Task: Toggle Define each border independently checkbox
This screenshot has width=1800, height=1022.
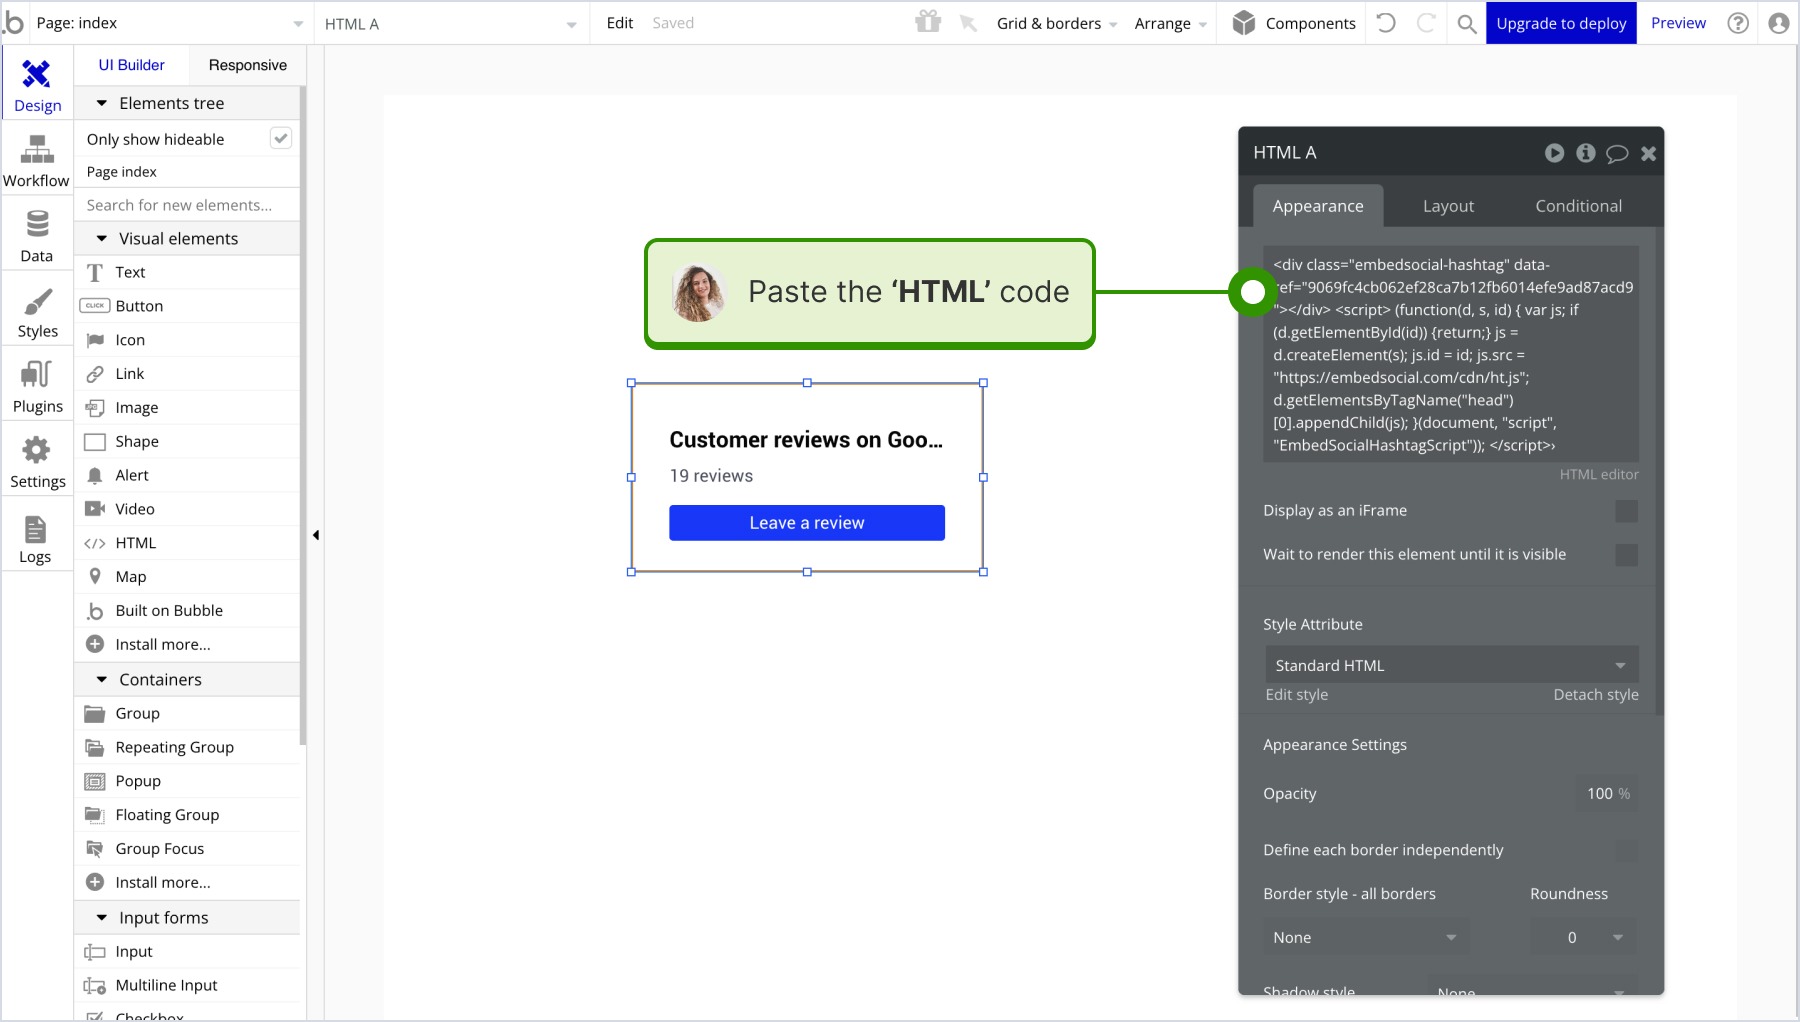Action: click(1626, 850)
